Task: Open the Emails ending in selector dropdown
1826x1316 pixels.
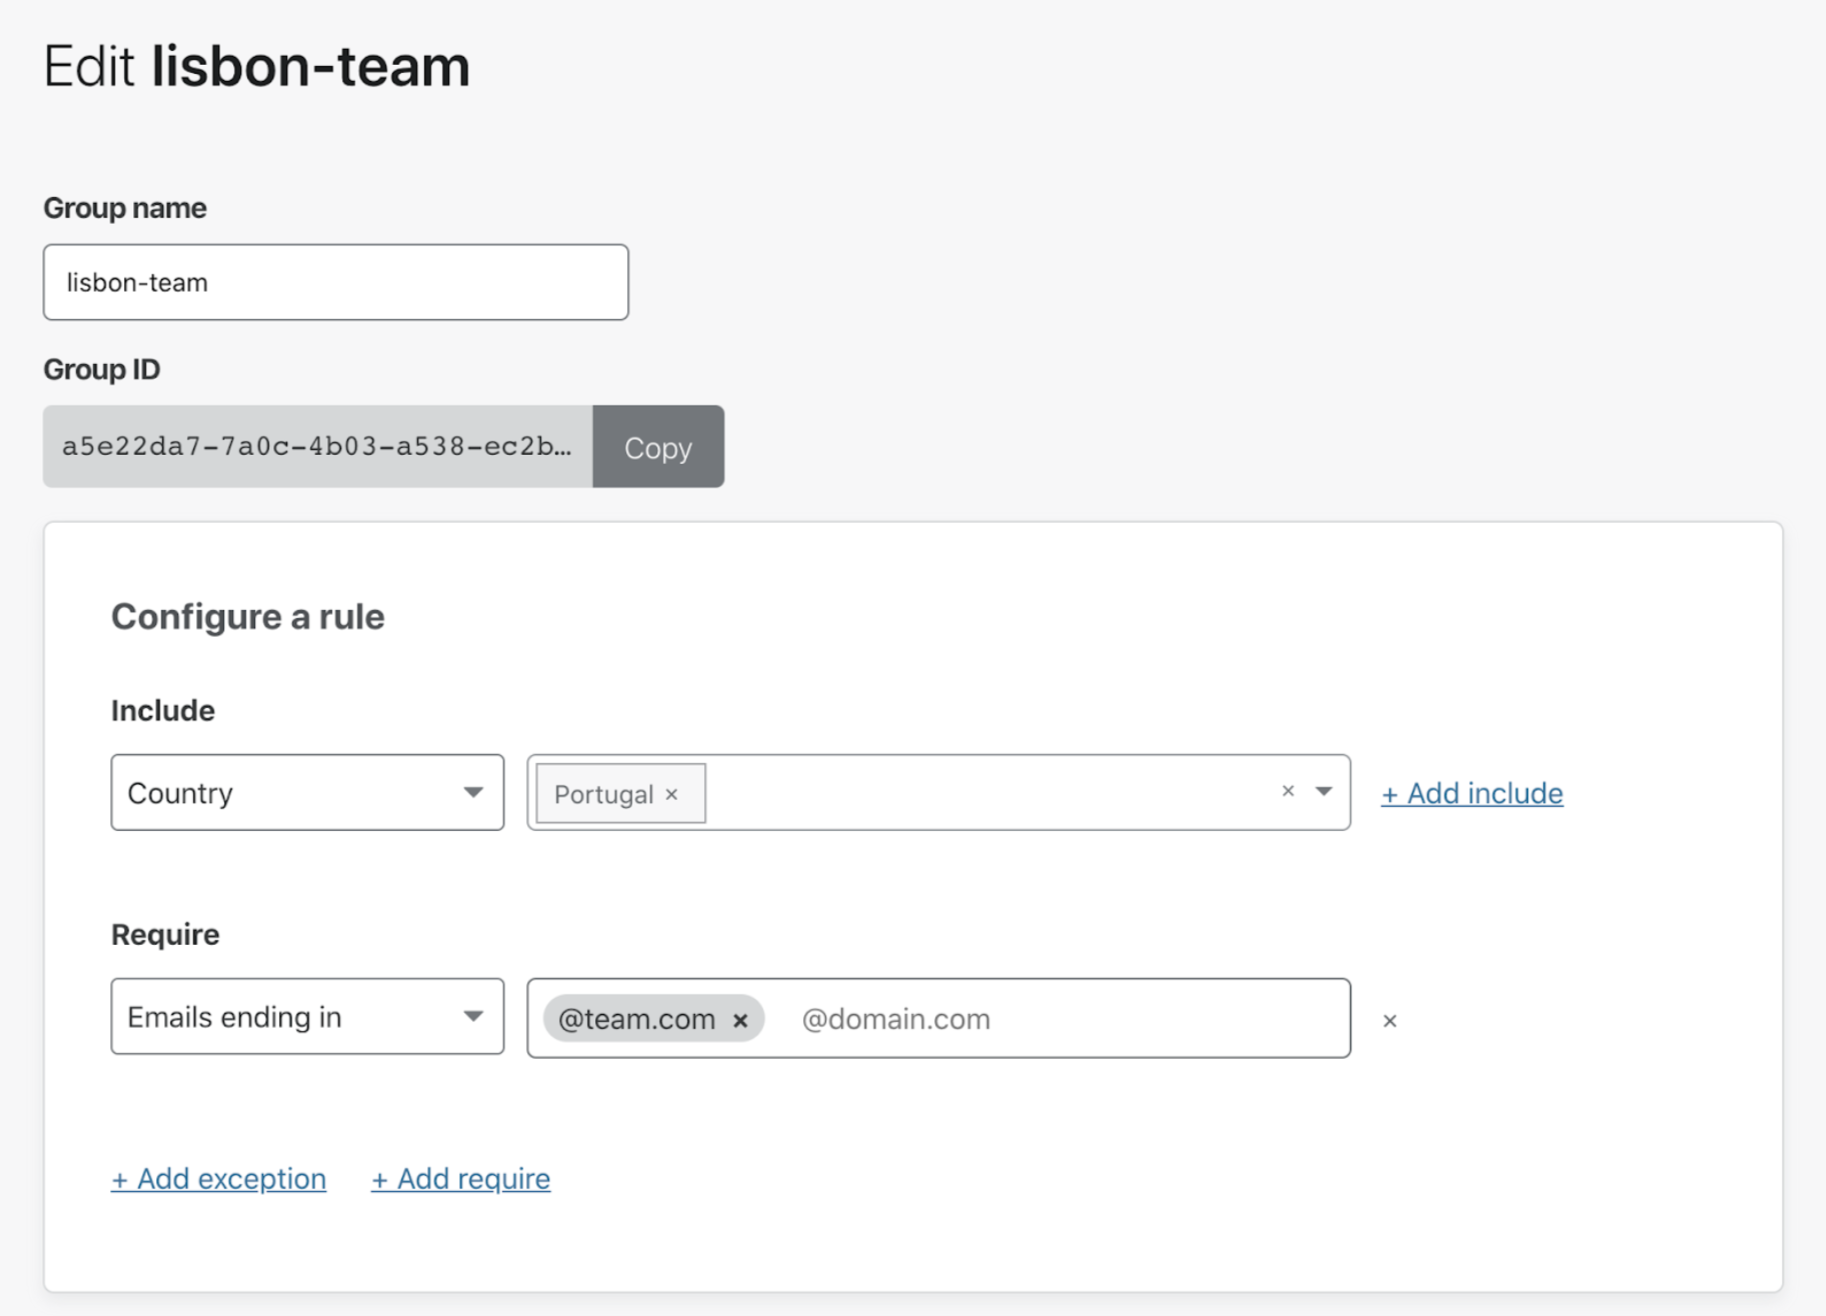Action: click(x=306, y=1017)
